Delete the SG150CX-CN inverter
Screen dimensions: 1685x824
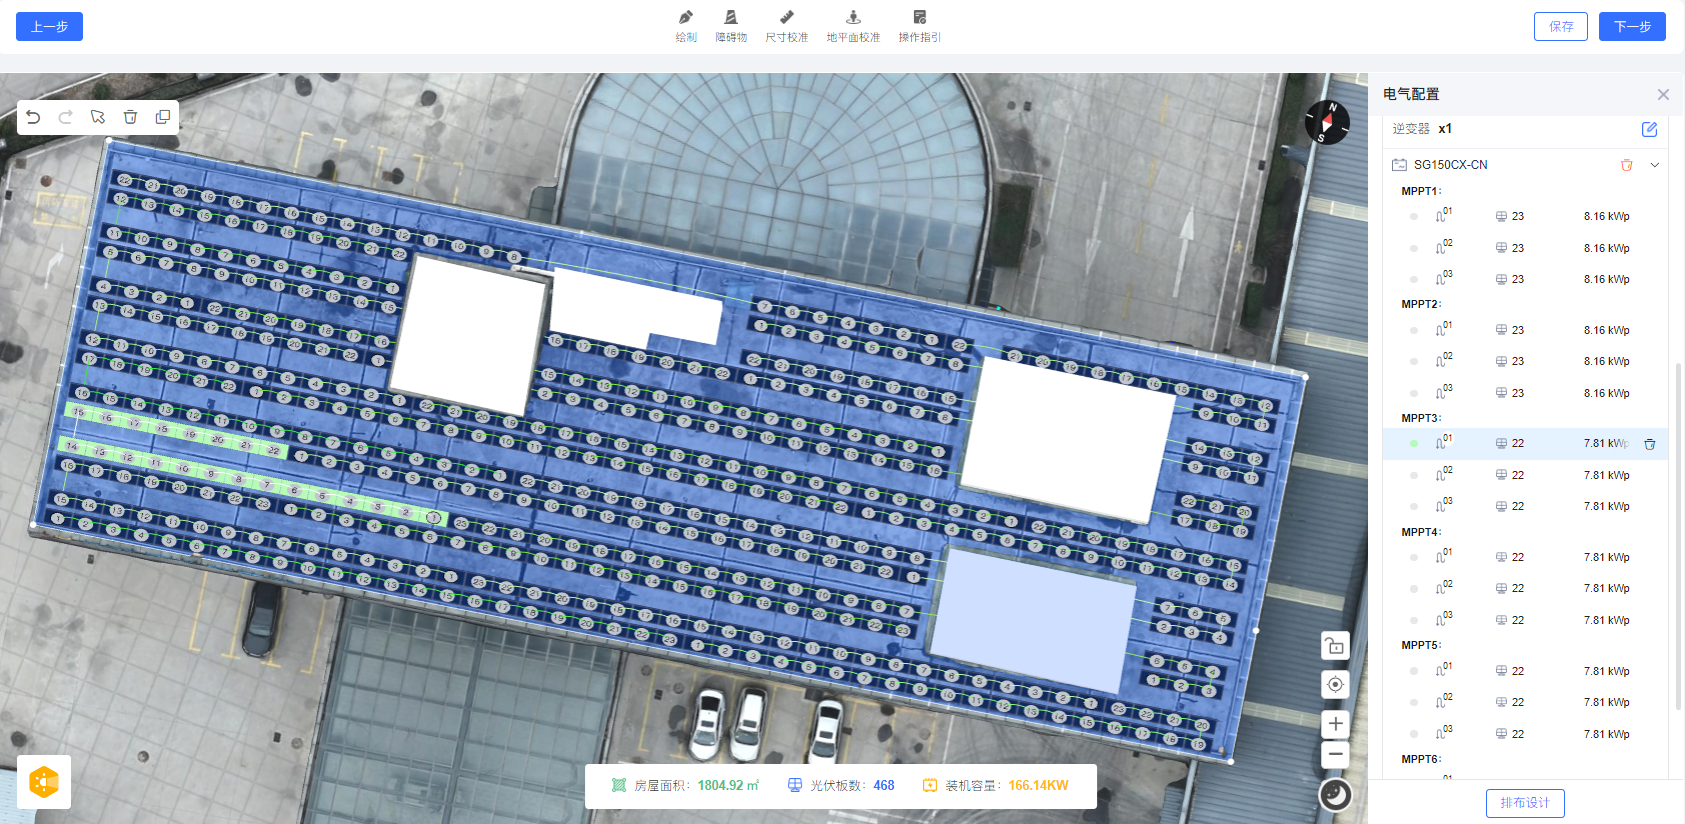tap(1626, 165)
